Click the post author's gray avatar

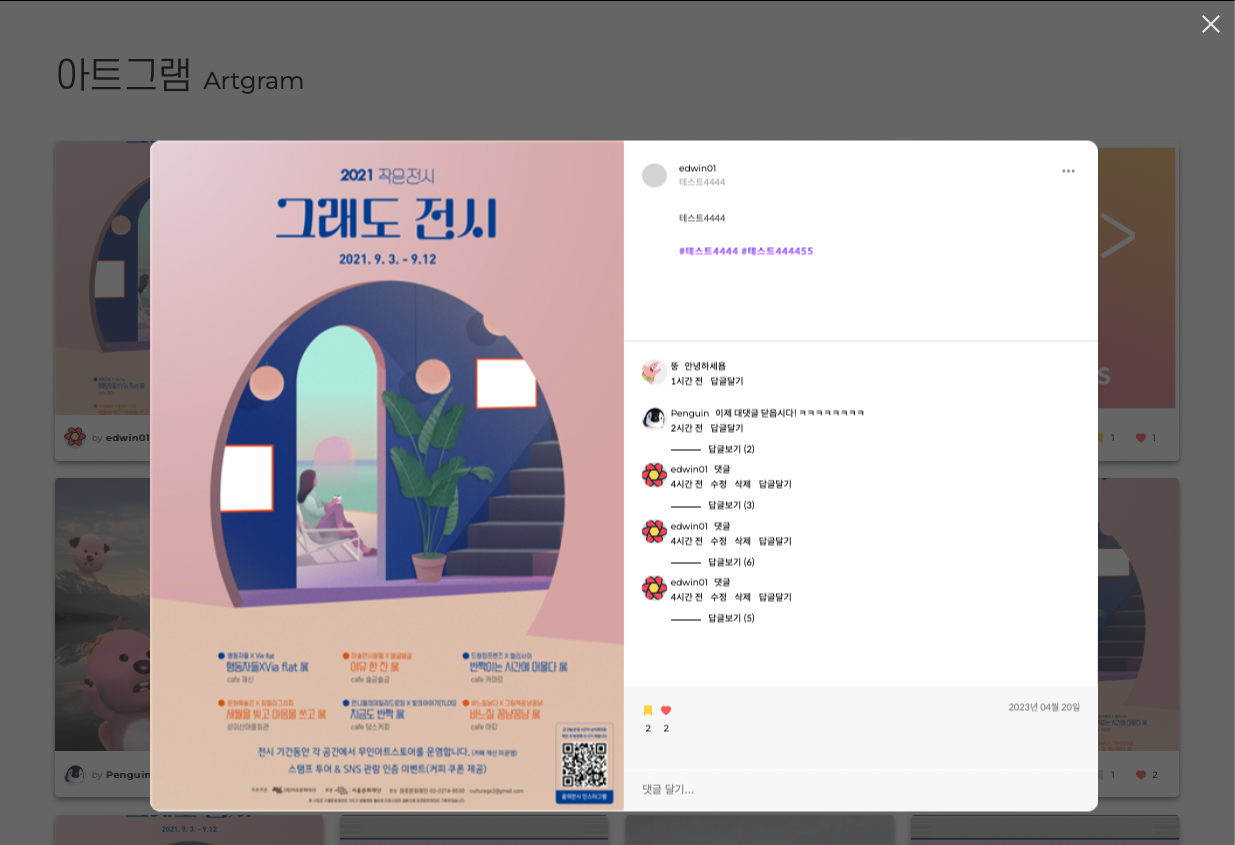pos(654,175)
